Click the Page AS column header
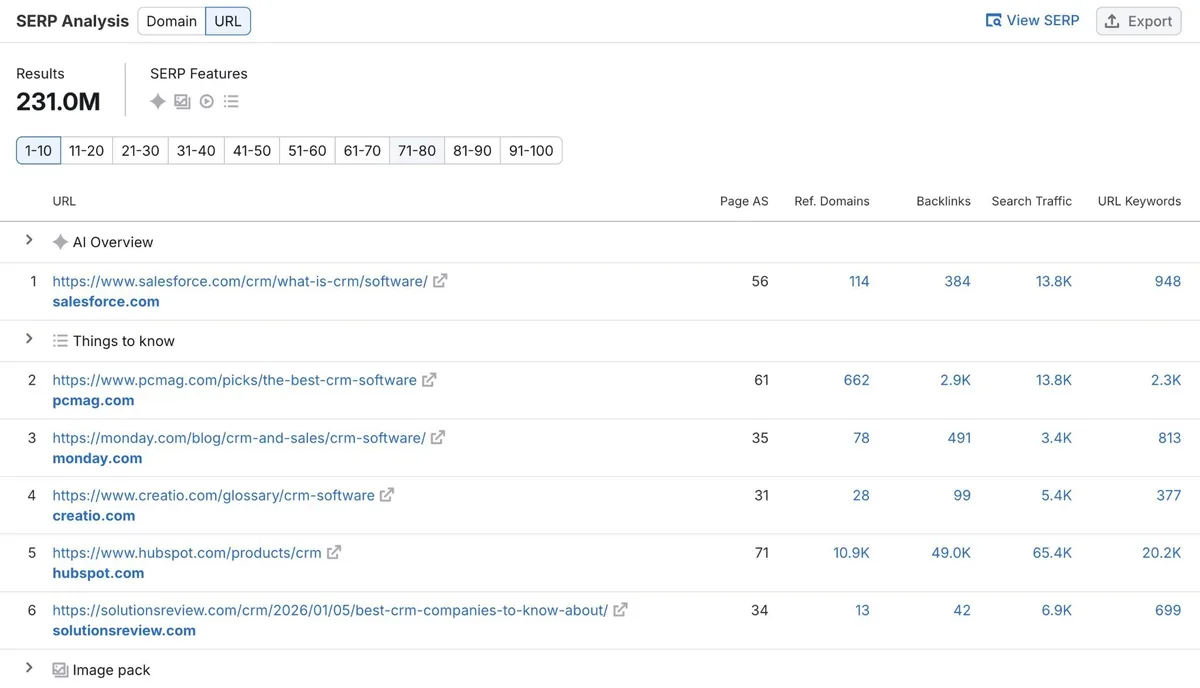This screenshot has width=1200, height=688. tap(744, 201)
